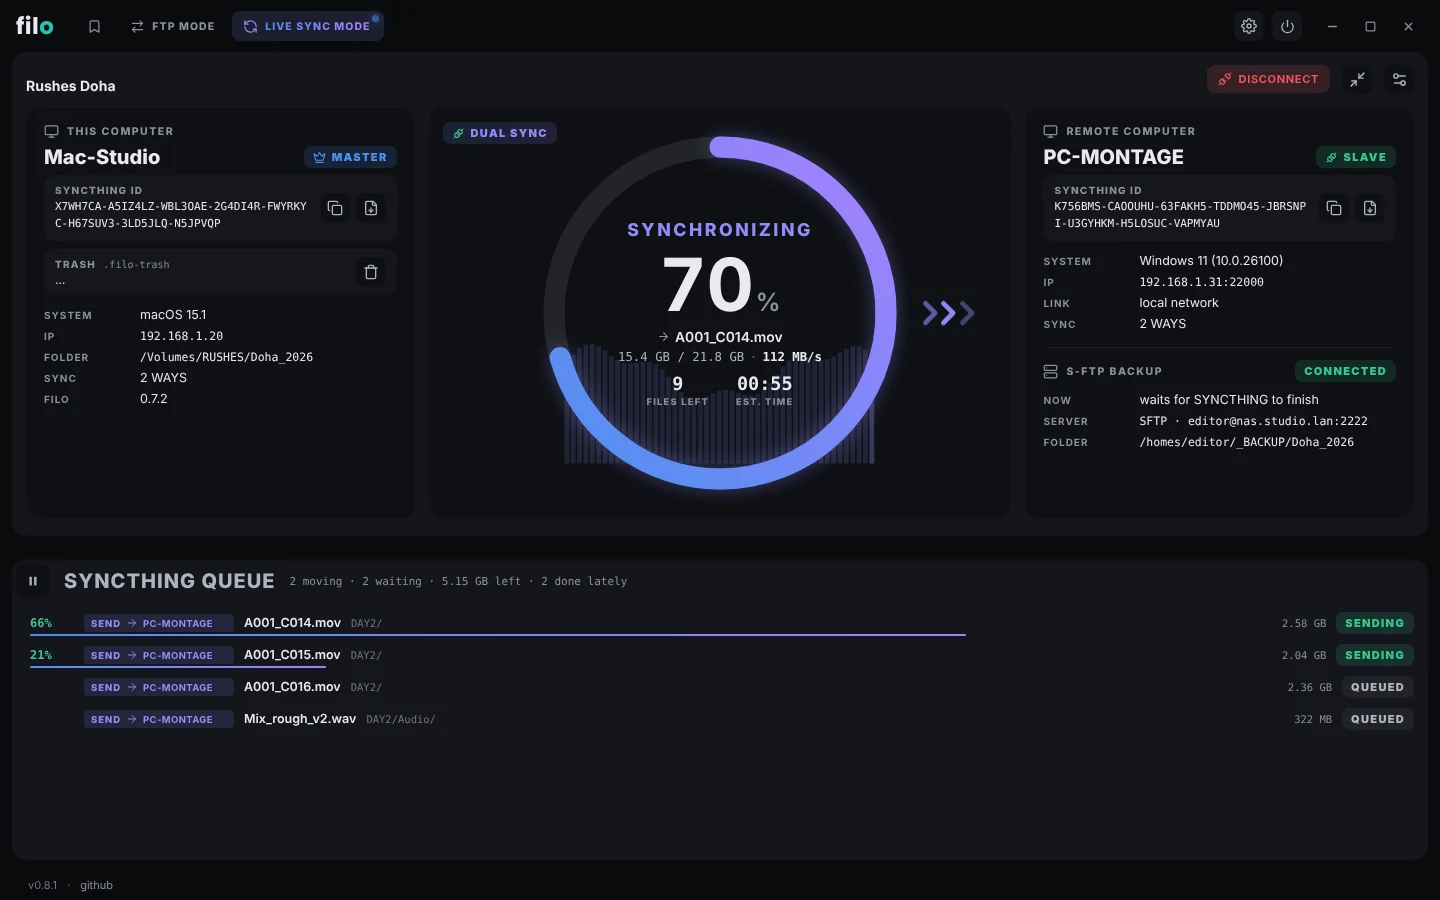Click the Disconnect button
Screen dimensions: 1440x900
[1268, 79]
